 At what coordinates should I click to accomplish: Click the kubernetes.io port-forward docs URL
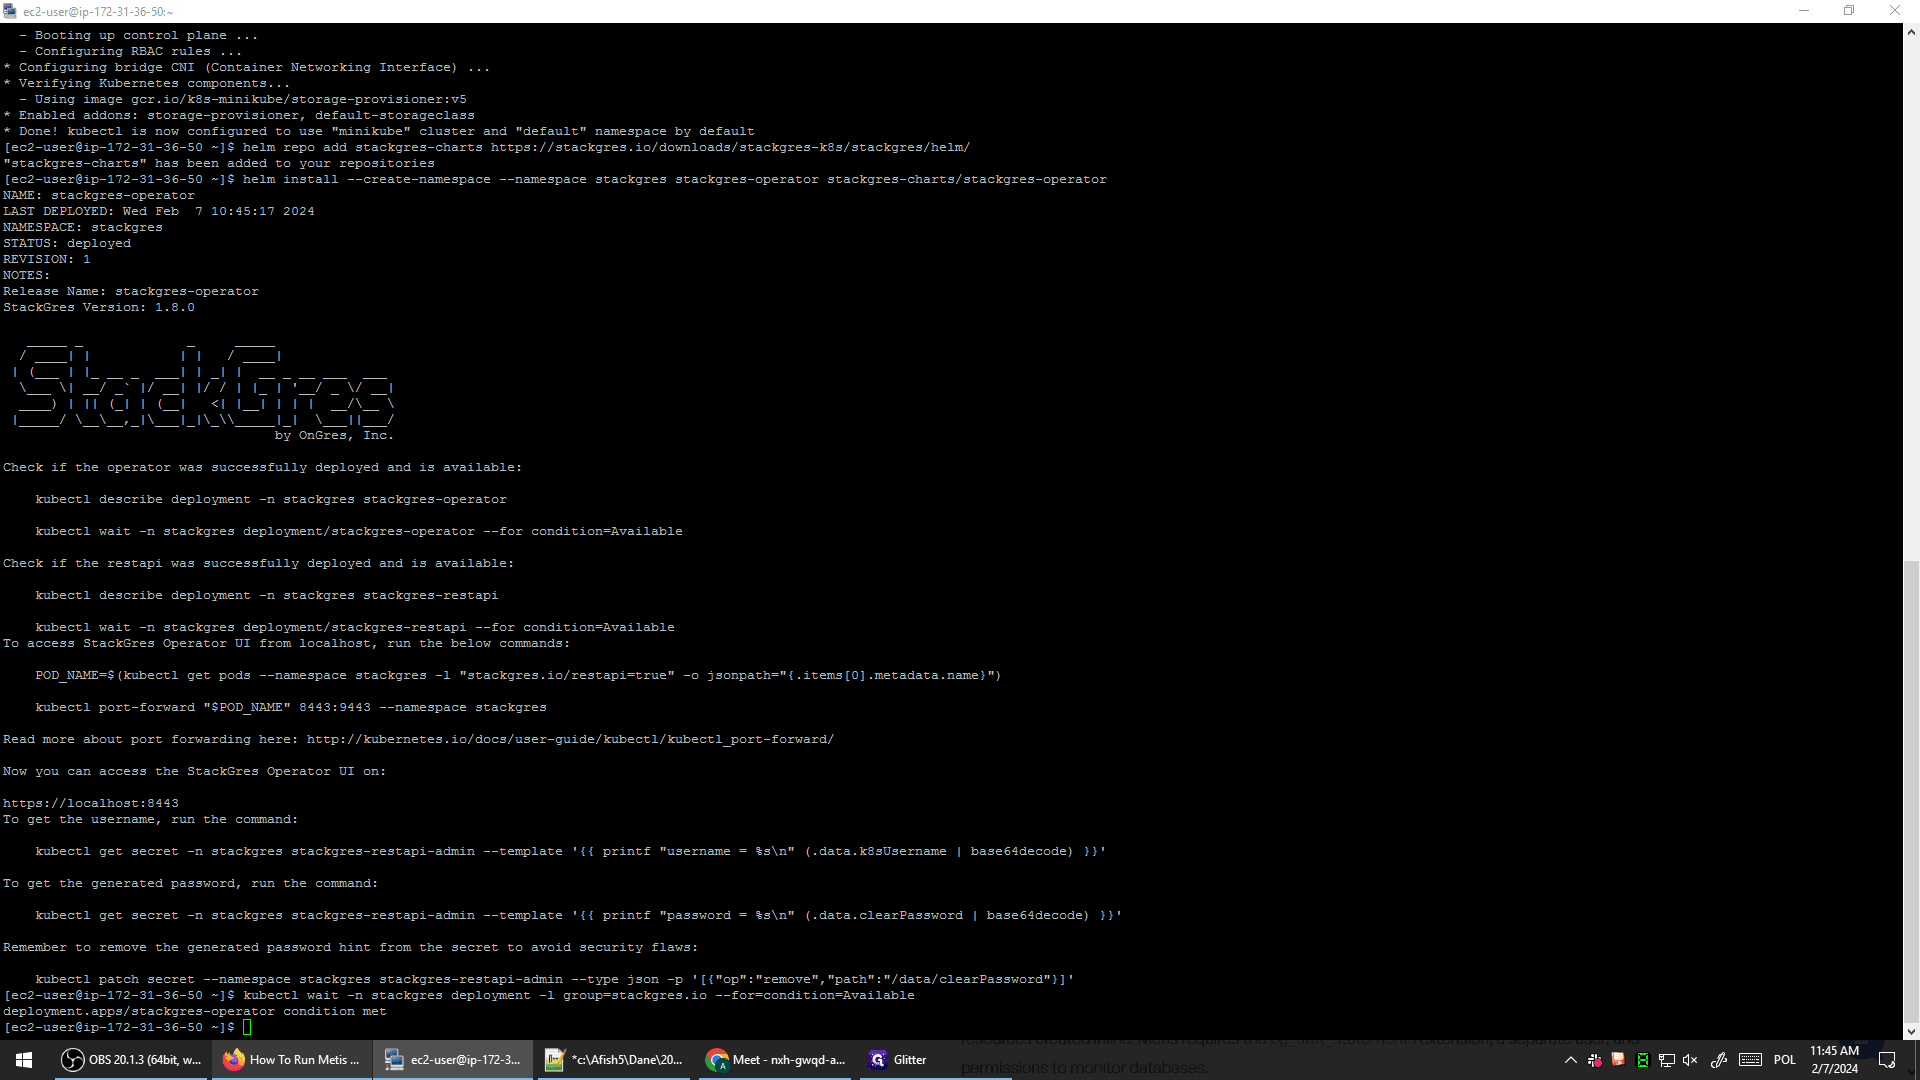click(570, 739)
